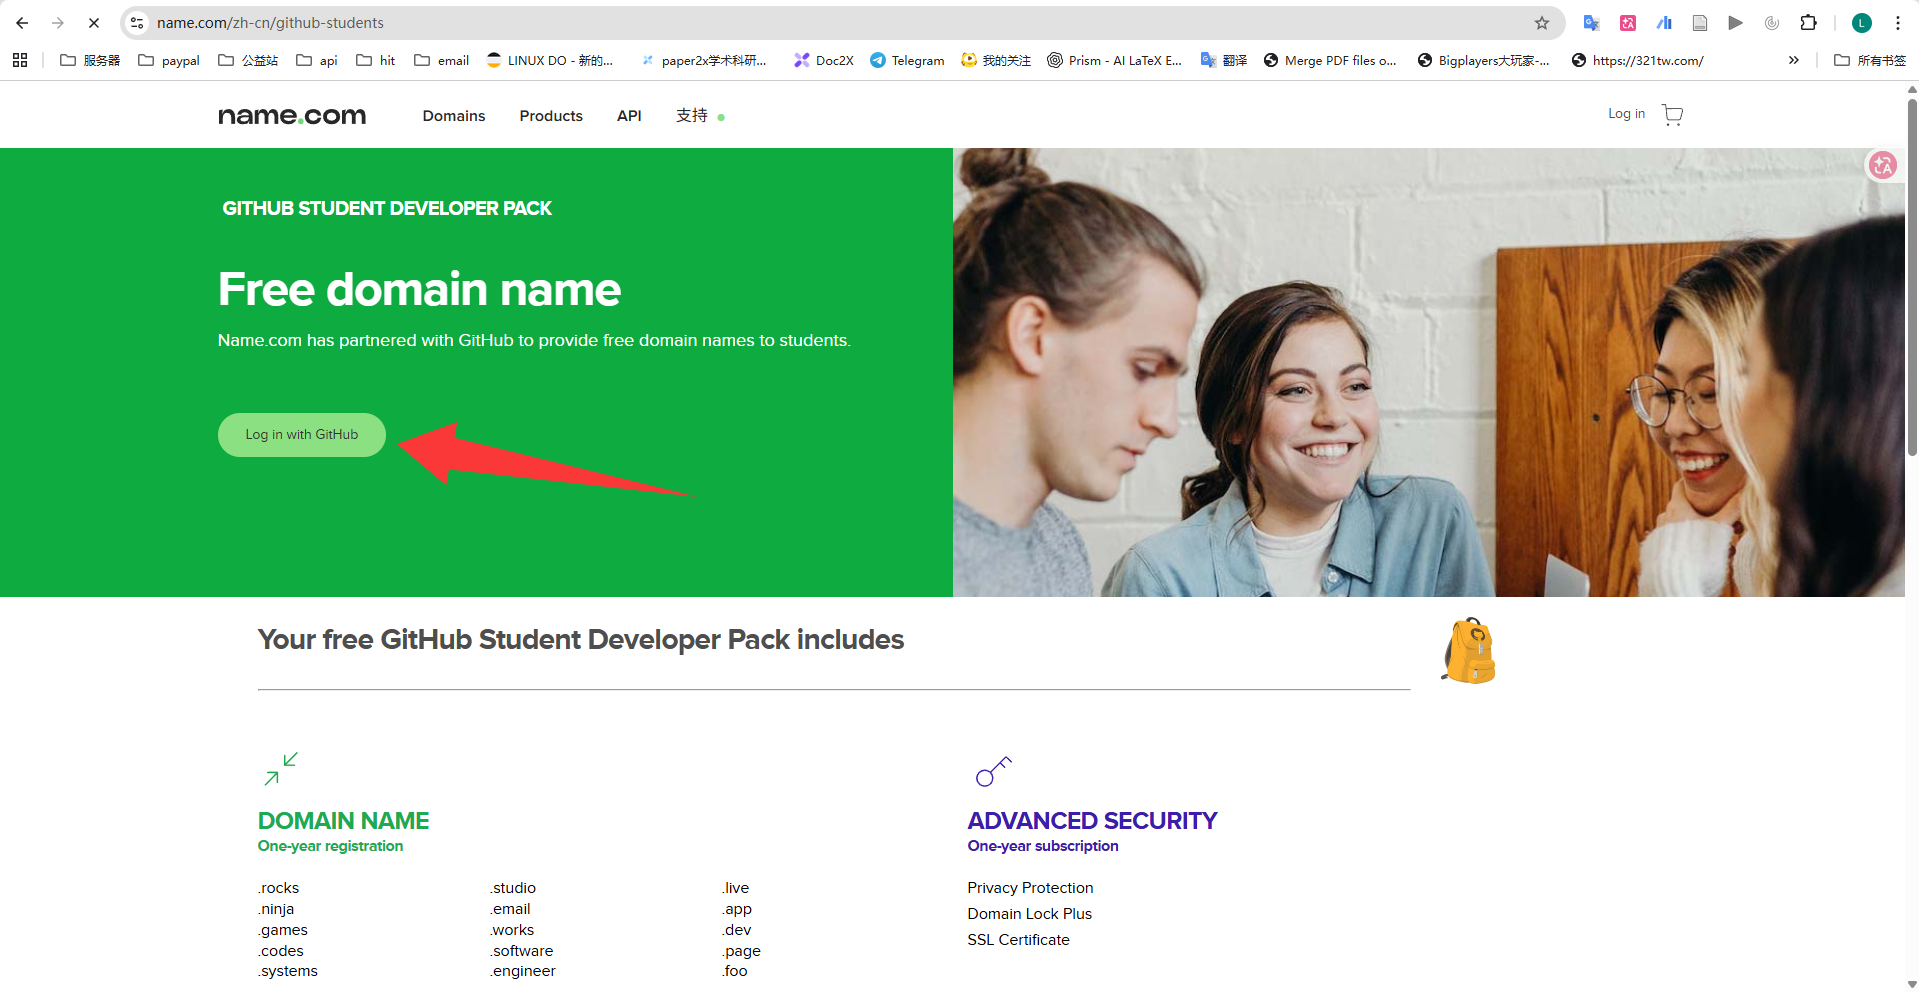Go back to the previous page
The height and width of the screenshot is (992, 1919).
coord(22,23)
